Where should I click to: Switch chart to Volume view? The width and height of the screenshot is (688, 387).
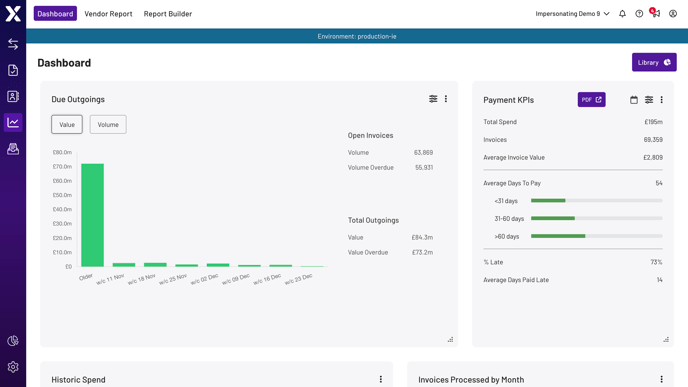(108, 125)
